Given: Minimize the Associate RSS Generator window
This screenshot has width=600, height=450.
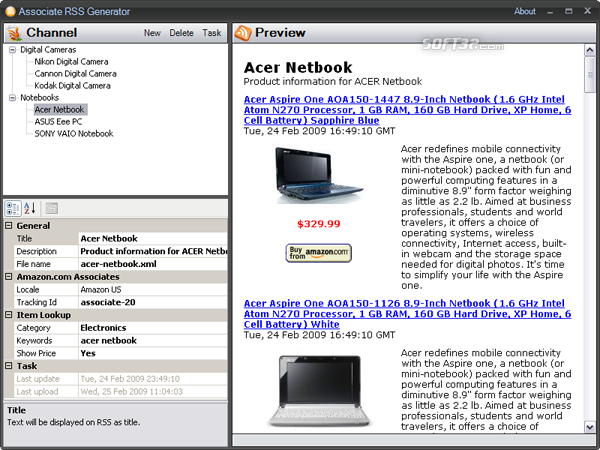Looking at the screenshot, I should 550,11.
